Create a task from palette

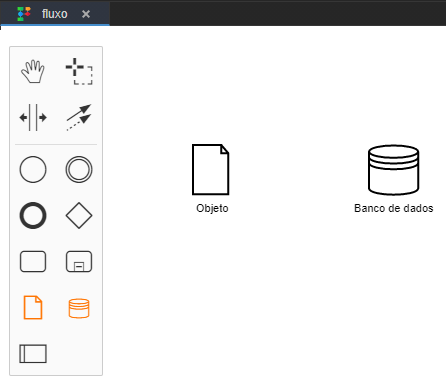[x=33, y=261]
